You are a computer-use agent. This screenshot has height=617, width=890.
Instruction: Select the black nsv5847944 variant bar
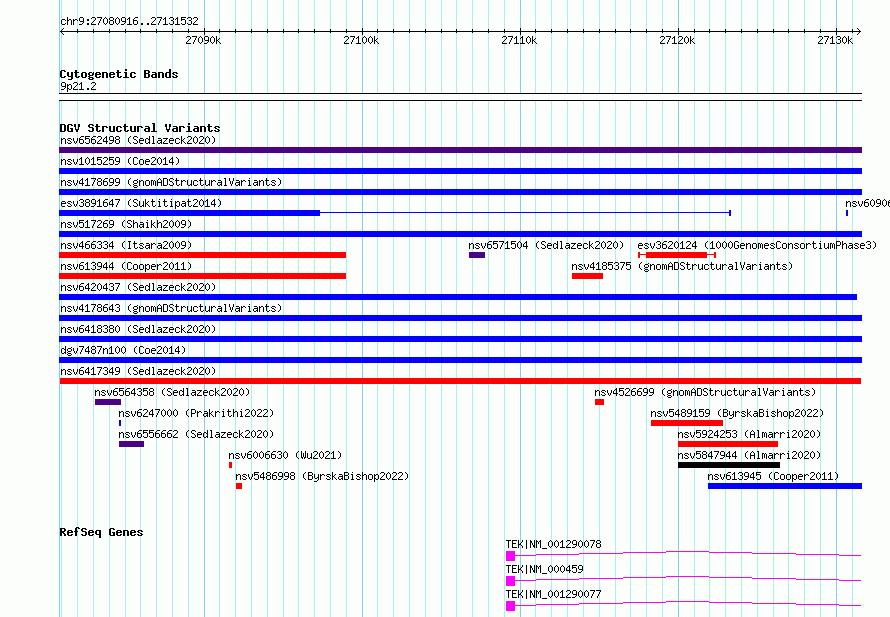point(729,465)
